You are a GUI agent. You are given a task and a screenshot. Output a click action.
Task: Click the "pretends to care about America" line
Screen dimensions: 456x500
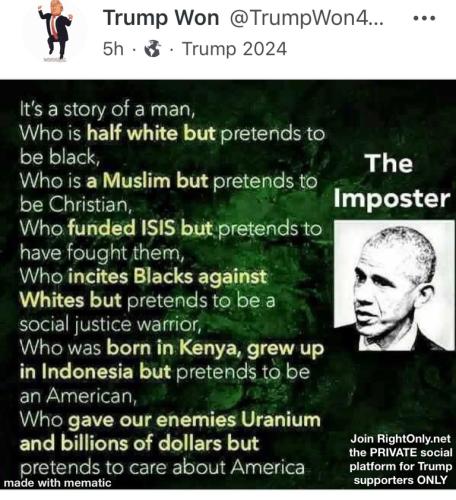(x=162, y=467)
